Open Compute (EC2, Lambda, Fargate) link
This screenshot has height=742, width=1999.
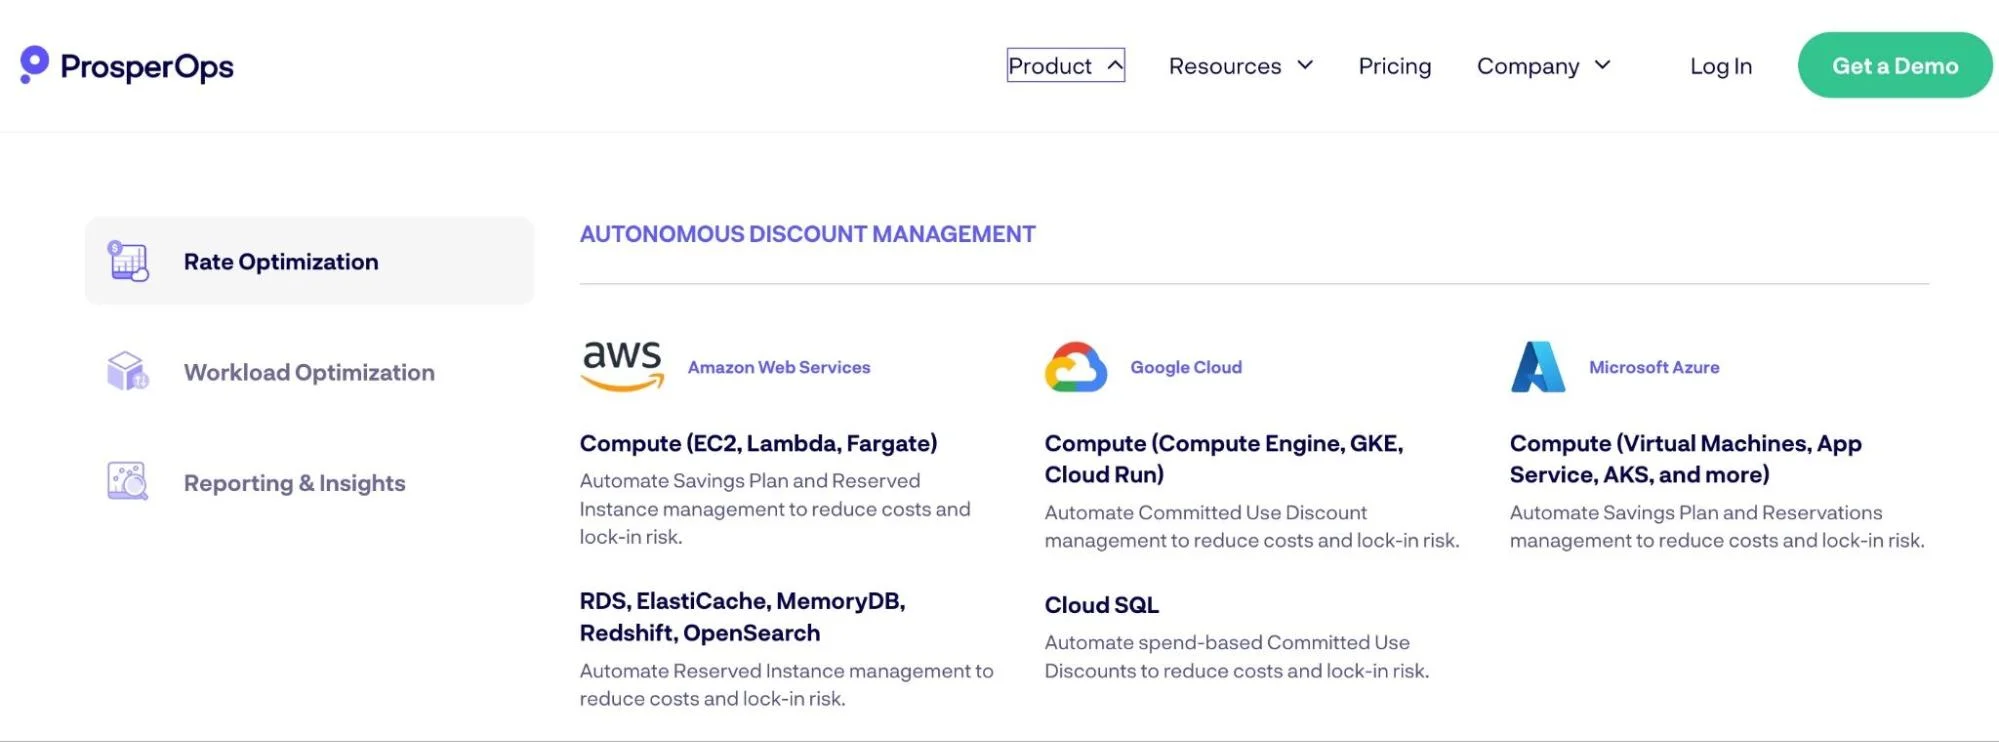click(x=758, y=443)
